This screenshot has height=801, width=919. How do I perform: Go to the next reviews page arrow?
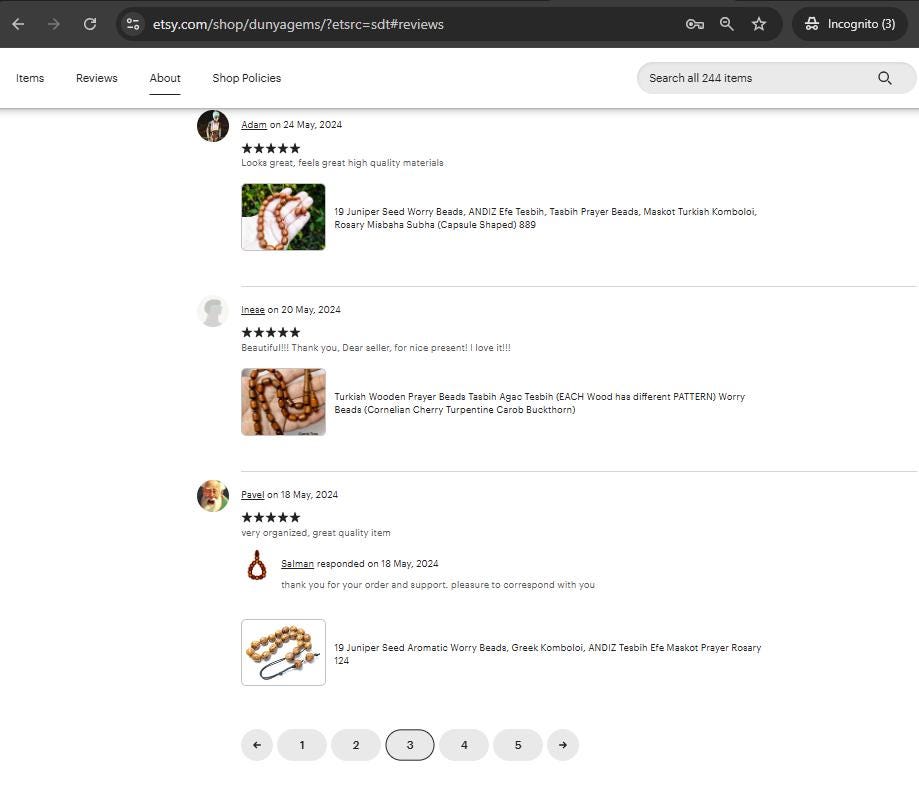(x=563, y=745)
